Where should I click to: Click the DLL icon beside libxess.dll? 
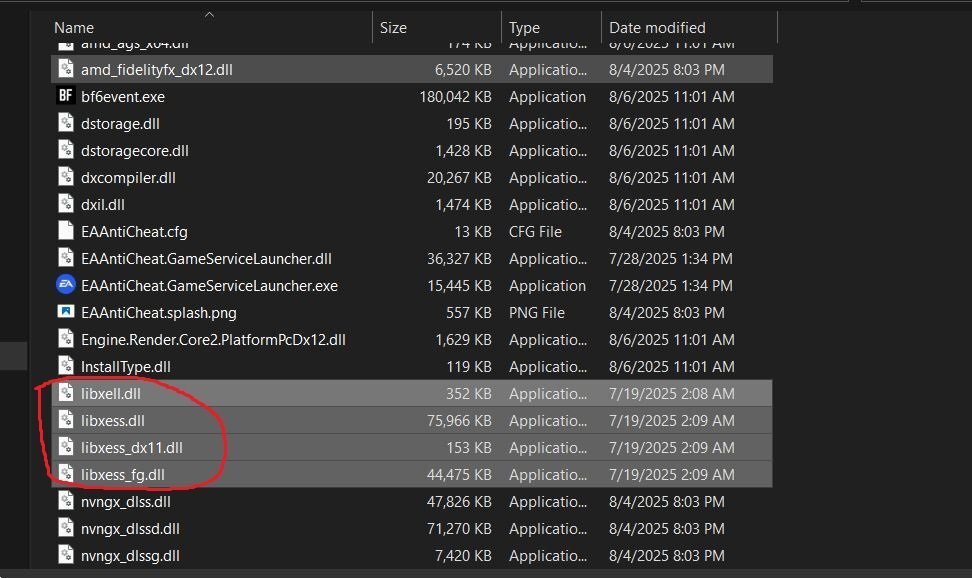pos(66,419)
